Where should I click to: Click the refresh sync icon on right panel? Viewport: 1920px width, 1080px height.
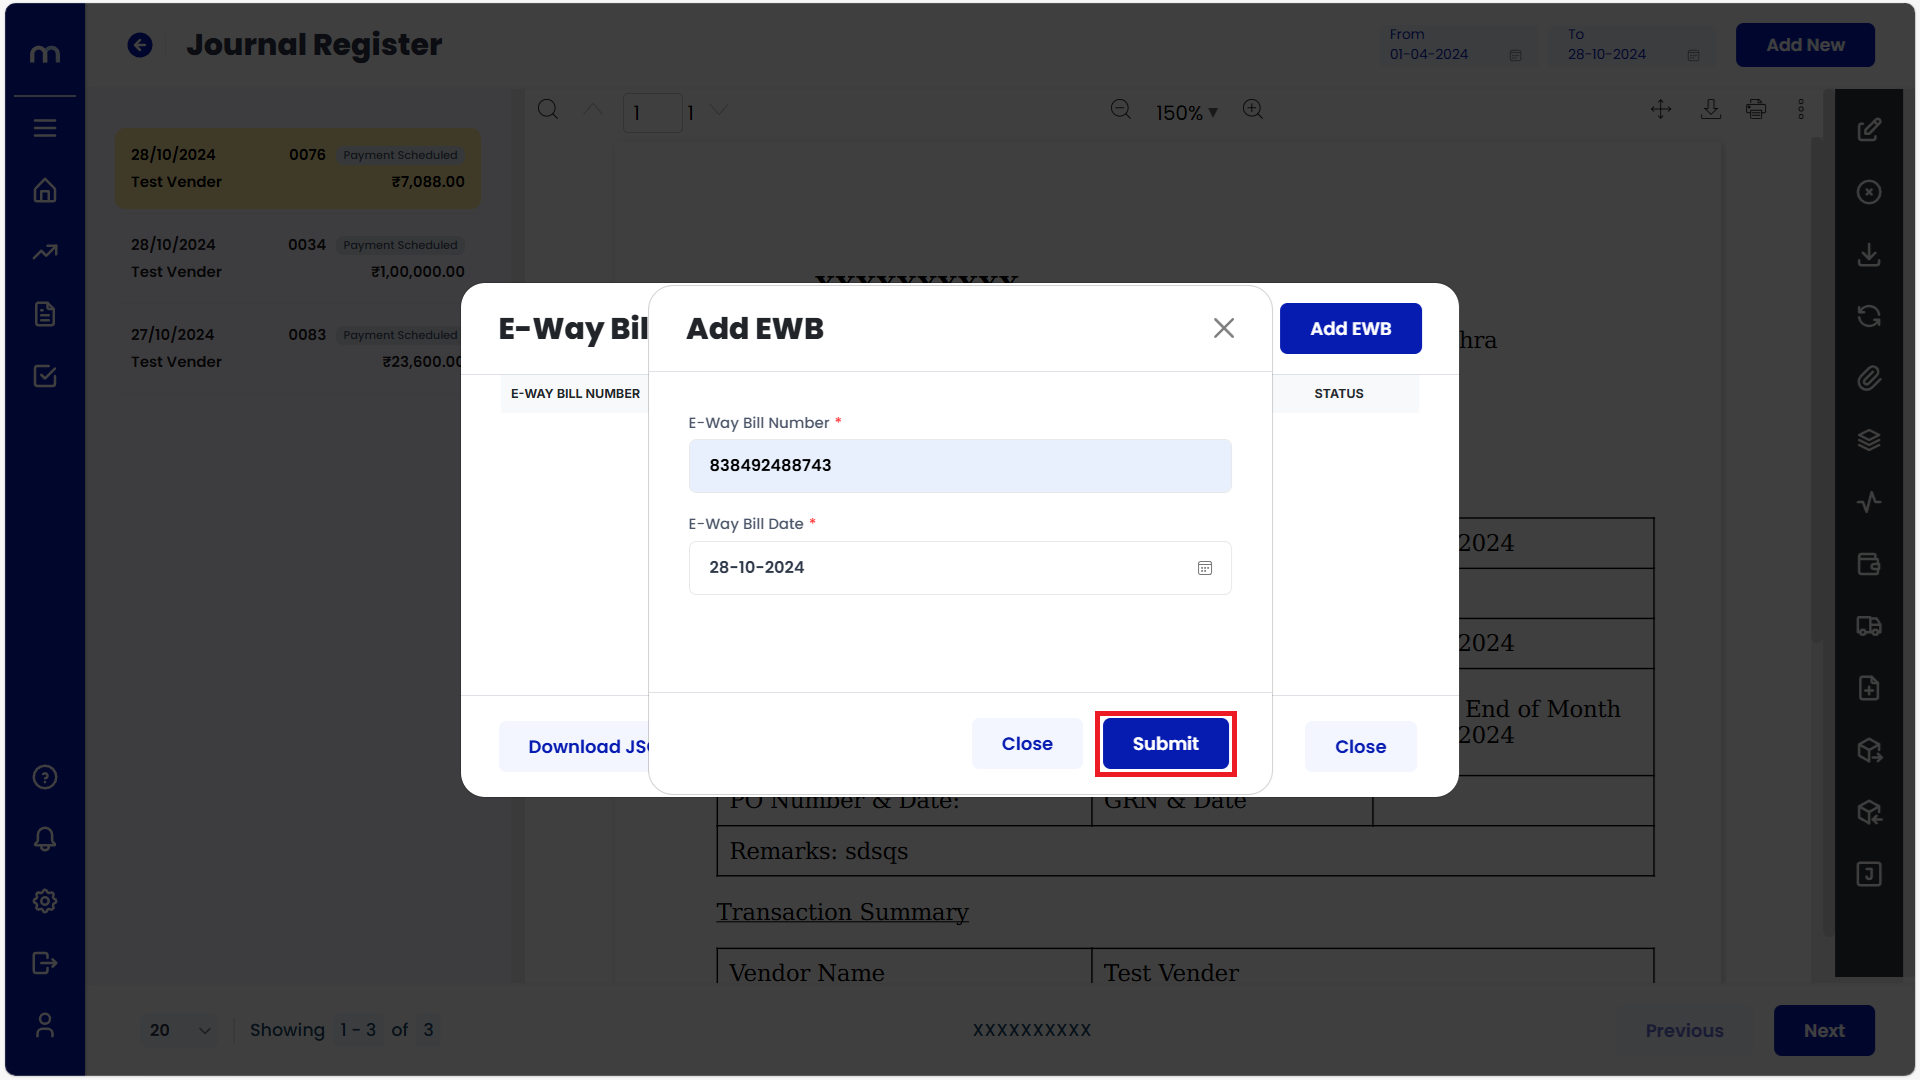(x=1869, y=316)
